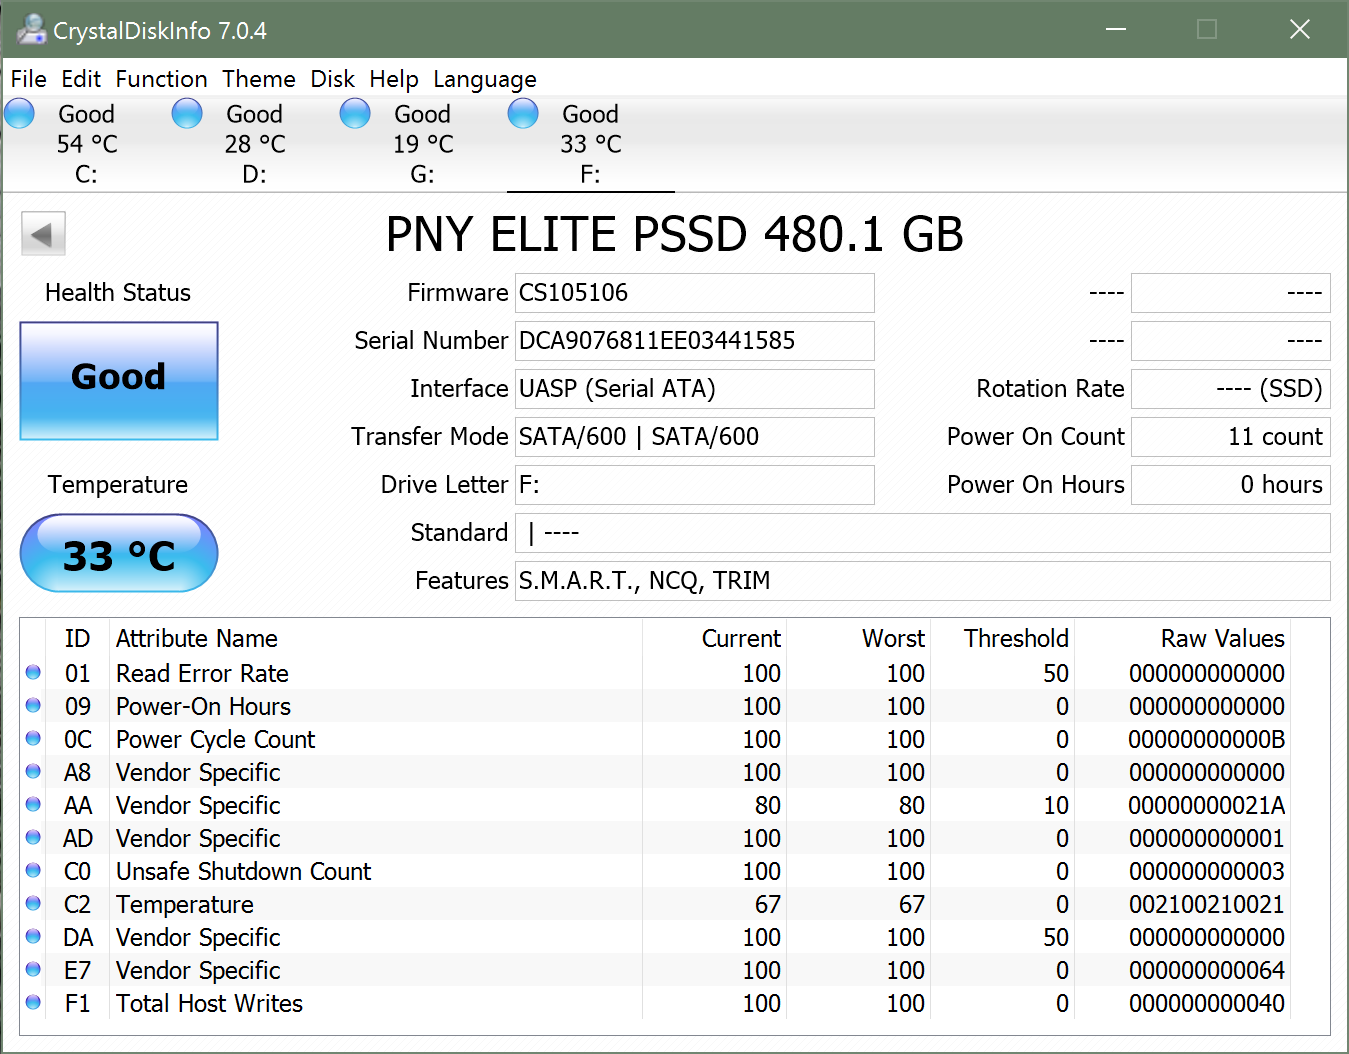Click status orb for Temperature attribute
Image resolution: width=1349 pixels, height=1054 pixels.
point(33,904)
